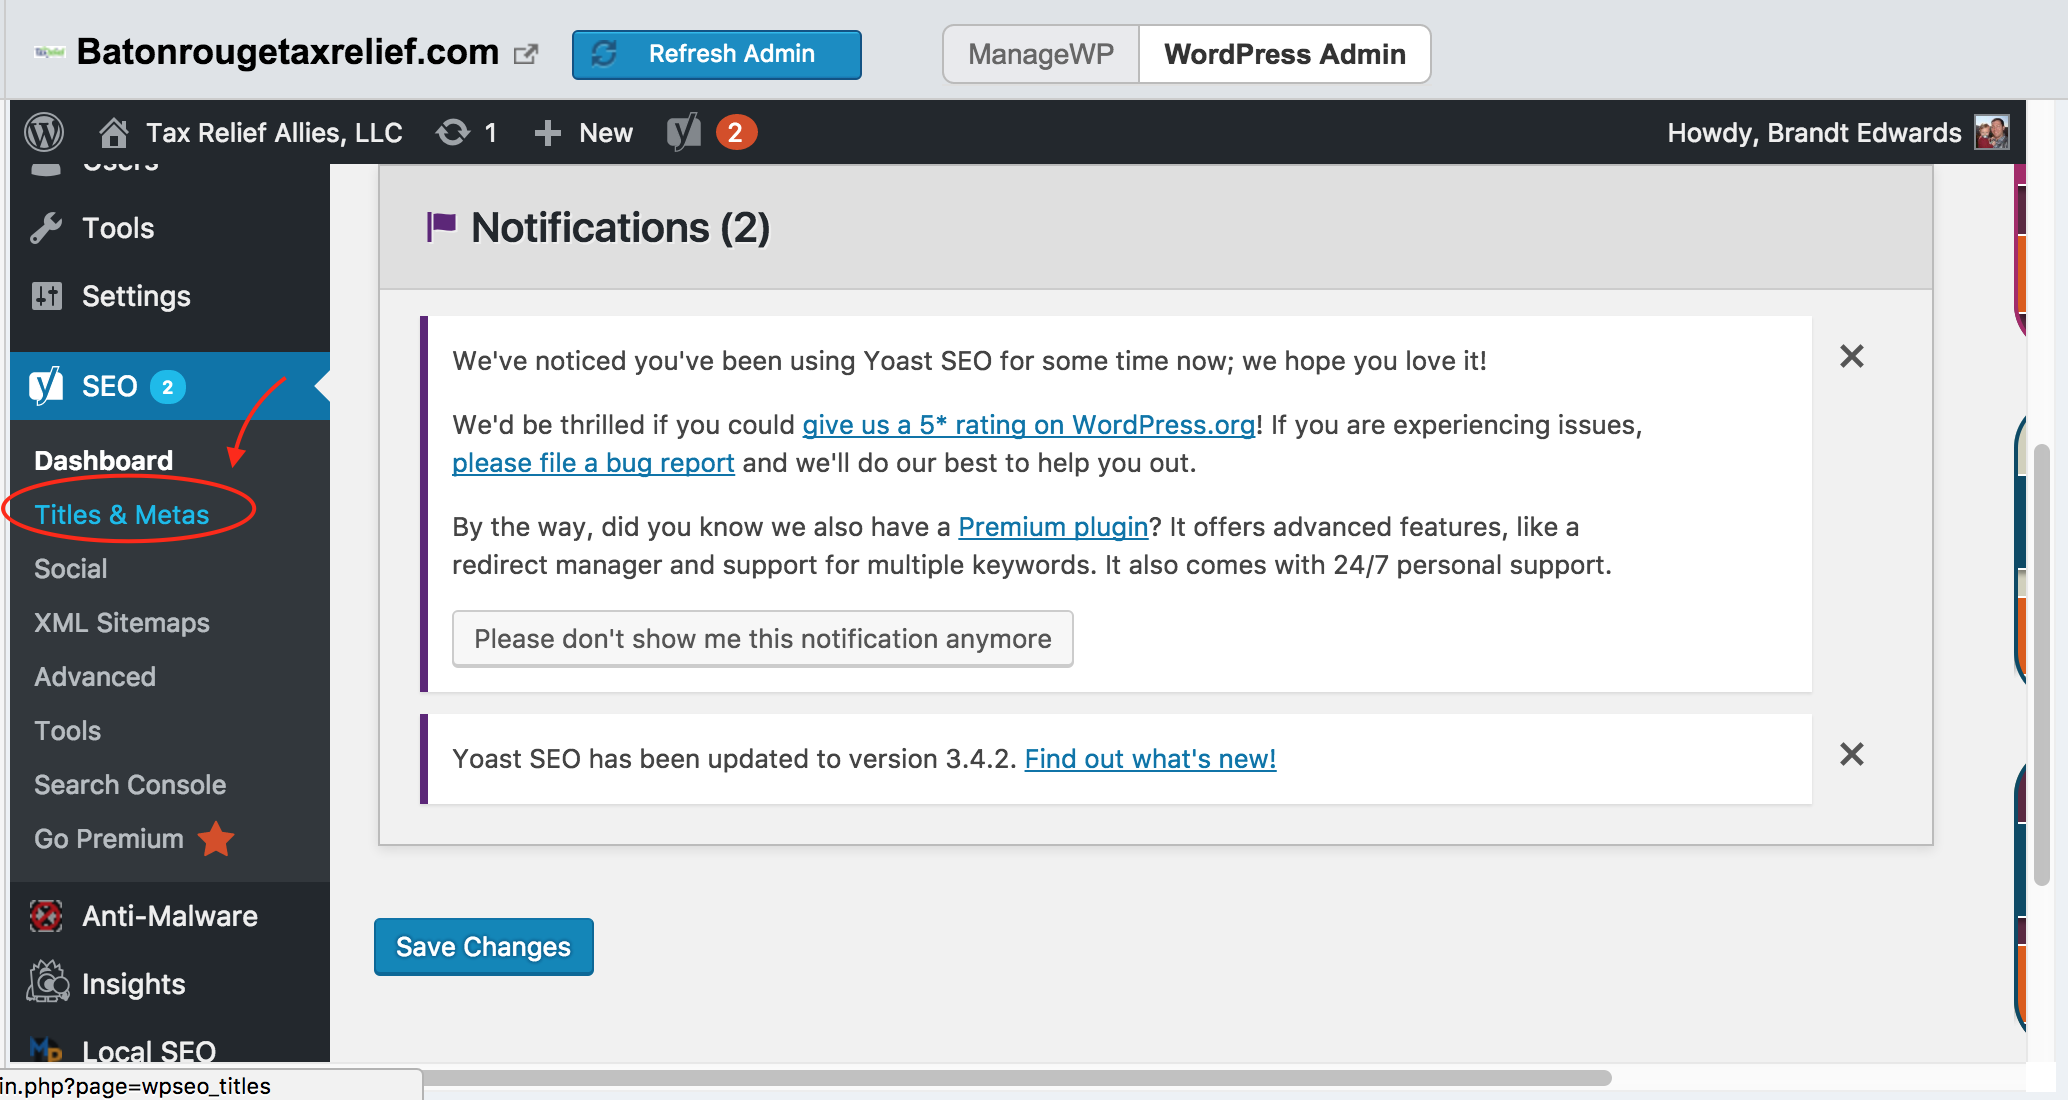
Task: Open the Premium plugin link
Action: point(1053,527)
